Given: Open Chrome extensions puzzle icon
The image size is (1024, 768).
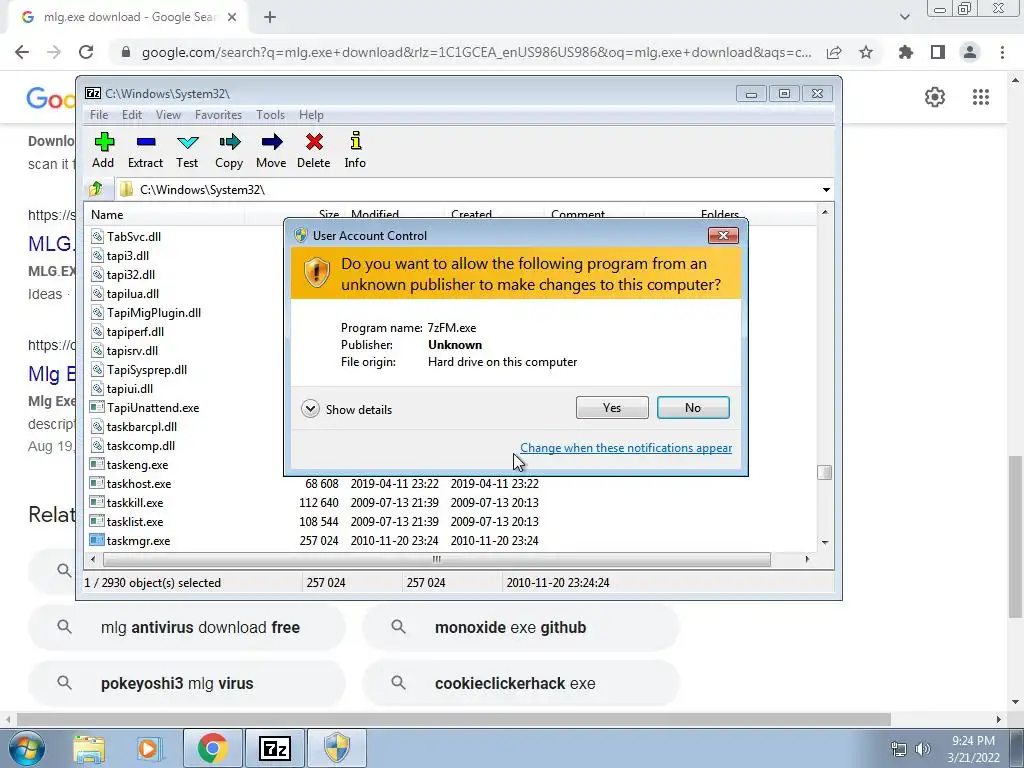Looking at the screenshot, I should point(906,52).
